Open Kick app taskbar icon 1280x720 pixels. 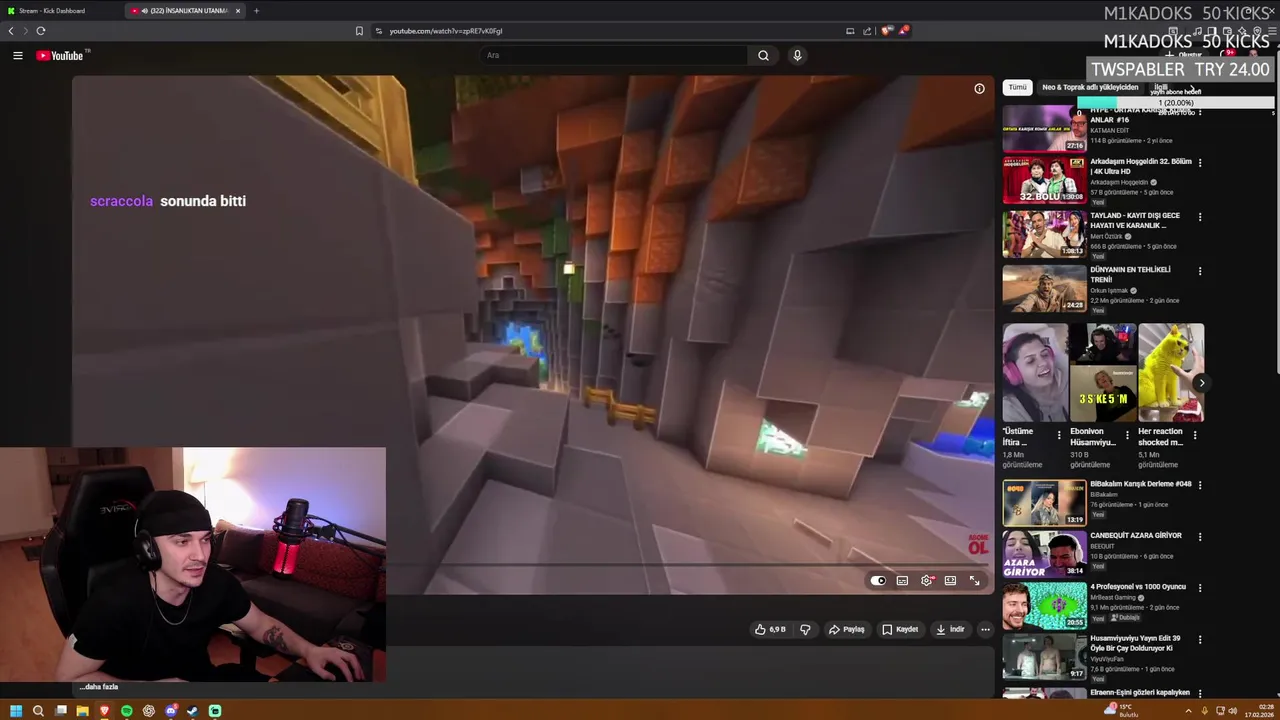(215, 711)
